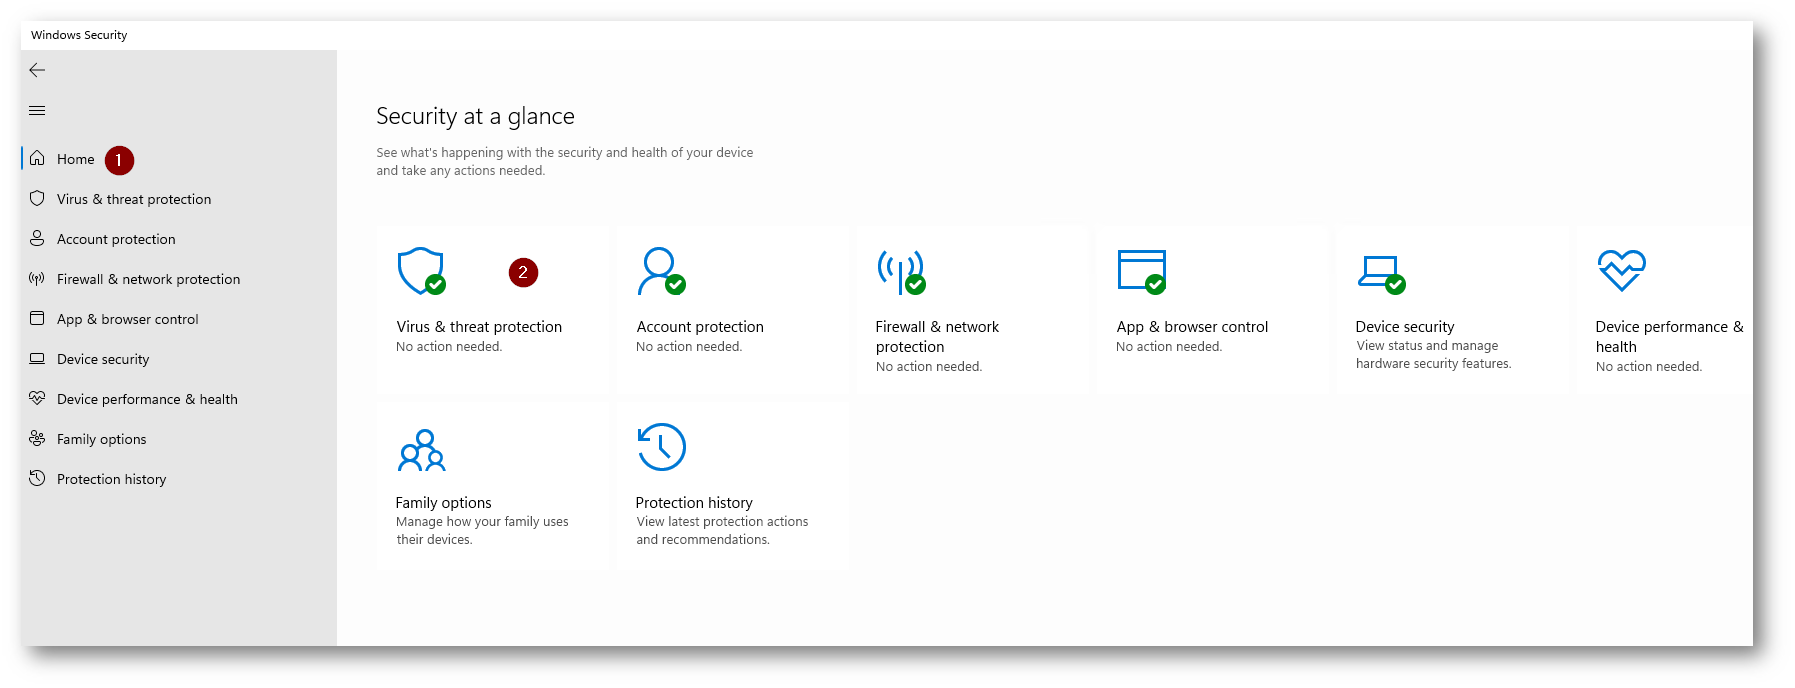The height and width of the screenshot is (688, 1795).
Task: Select Home in the sidebar
Action: point(75,159)
